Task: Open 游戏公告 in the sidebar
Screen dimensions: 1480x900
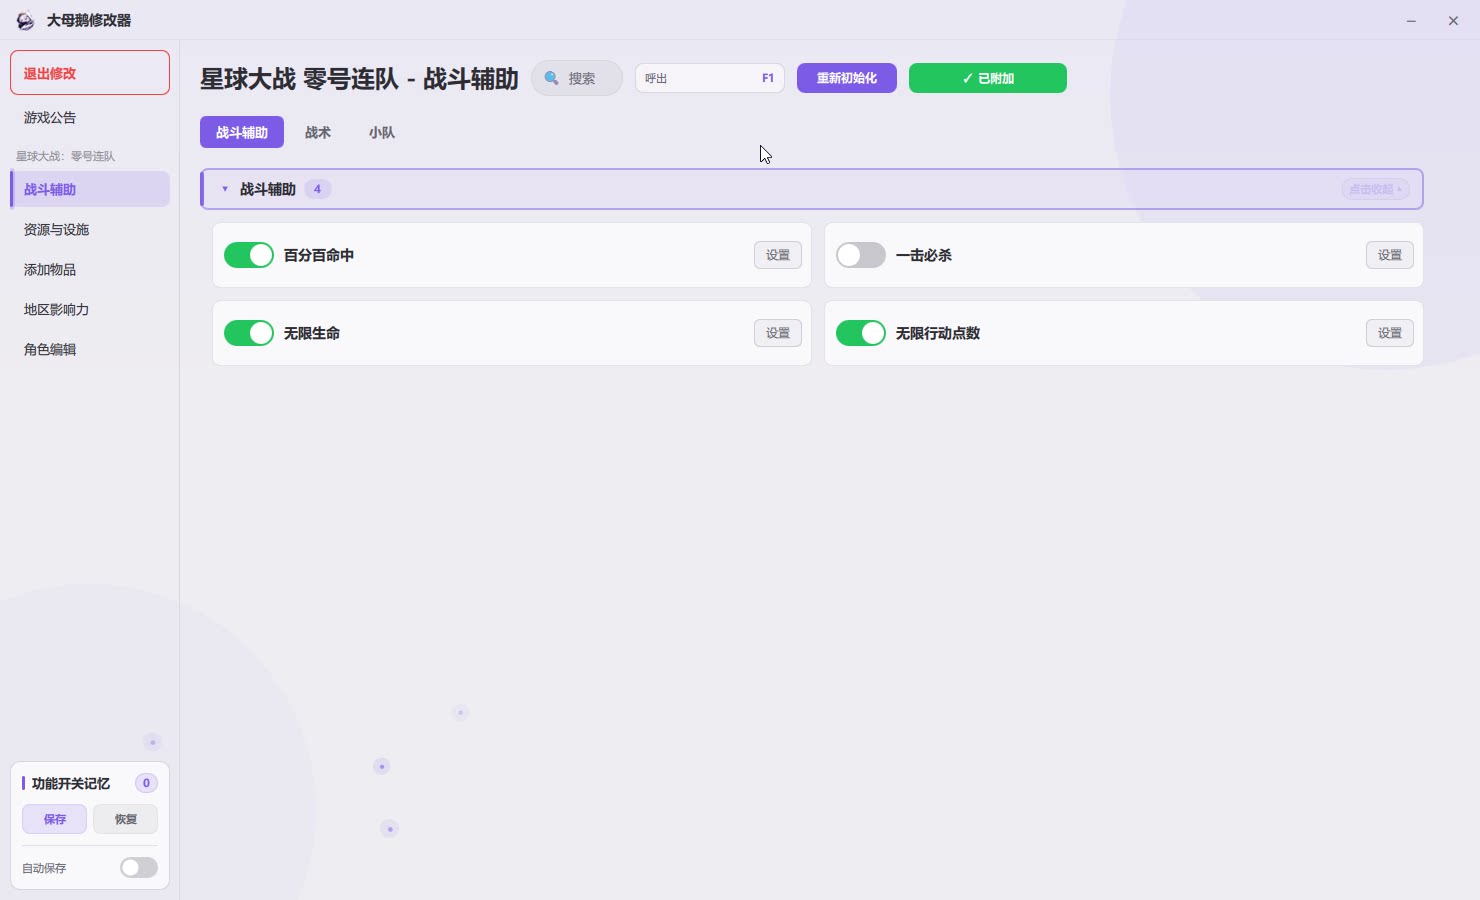Action: click(x=90, y=118)
